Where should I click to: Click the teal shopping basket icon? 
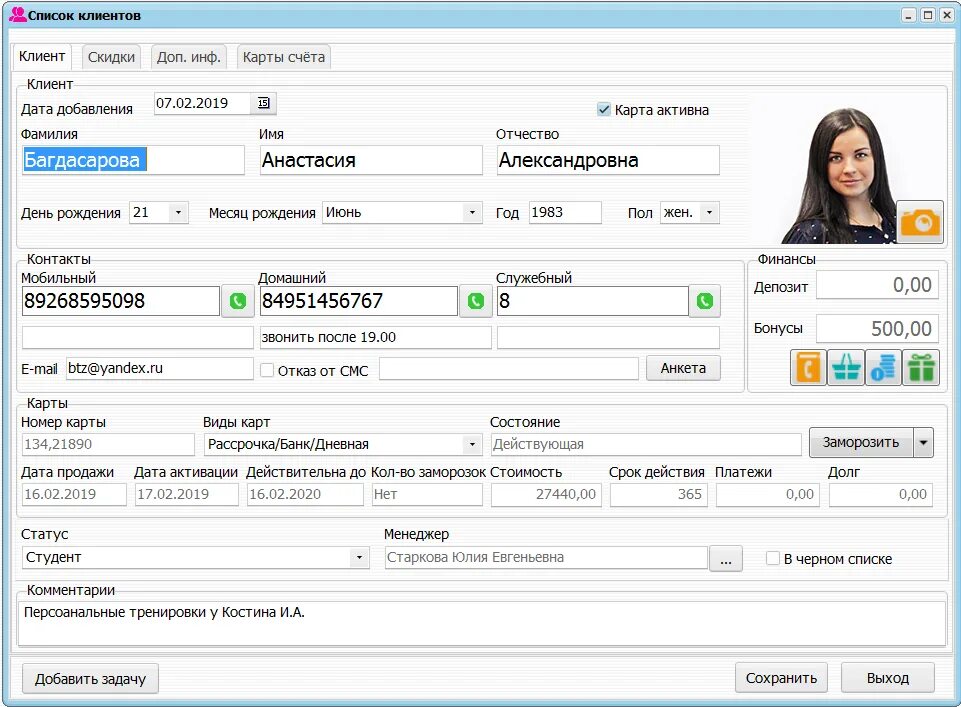(x=846, y=368)
